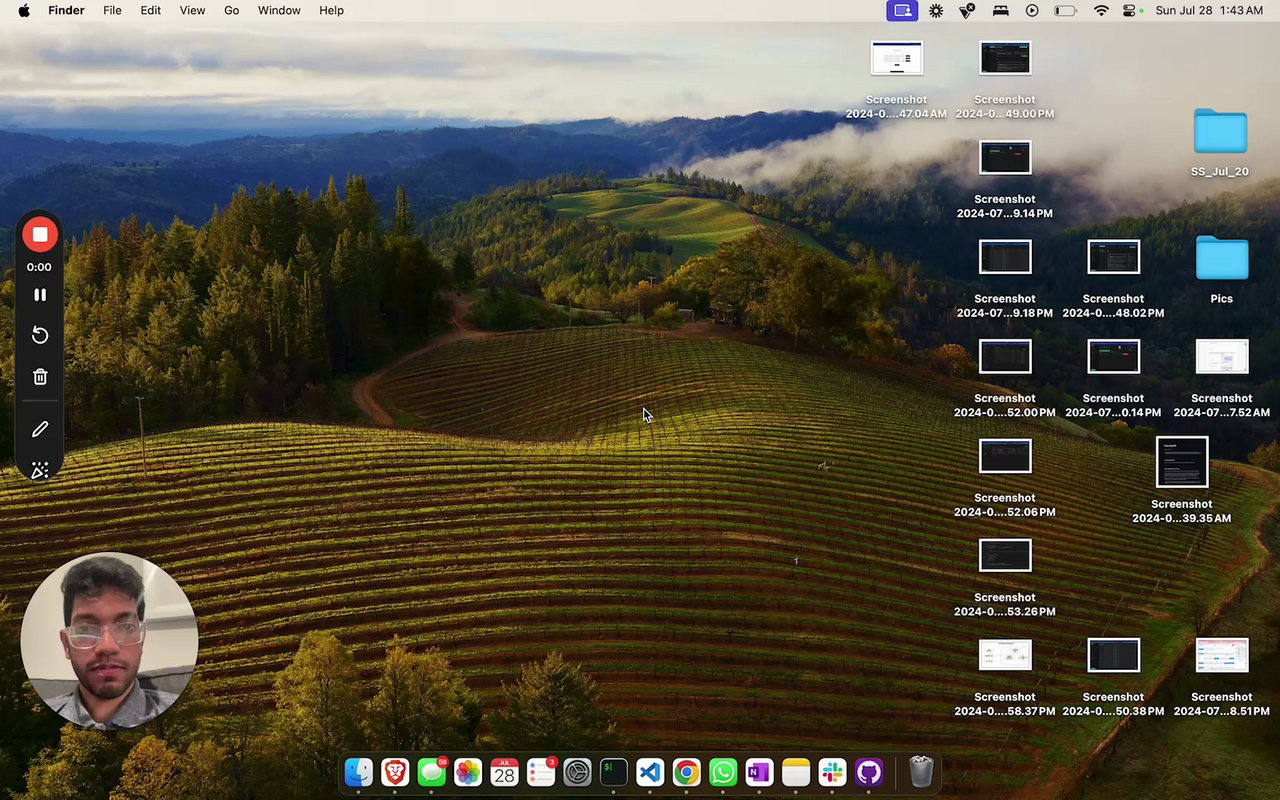The height and width of the screenshot is (800, 1280).
Task: Open the Apple menu
Action: (24, 10)
